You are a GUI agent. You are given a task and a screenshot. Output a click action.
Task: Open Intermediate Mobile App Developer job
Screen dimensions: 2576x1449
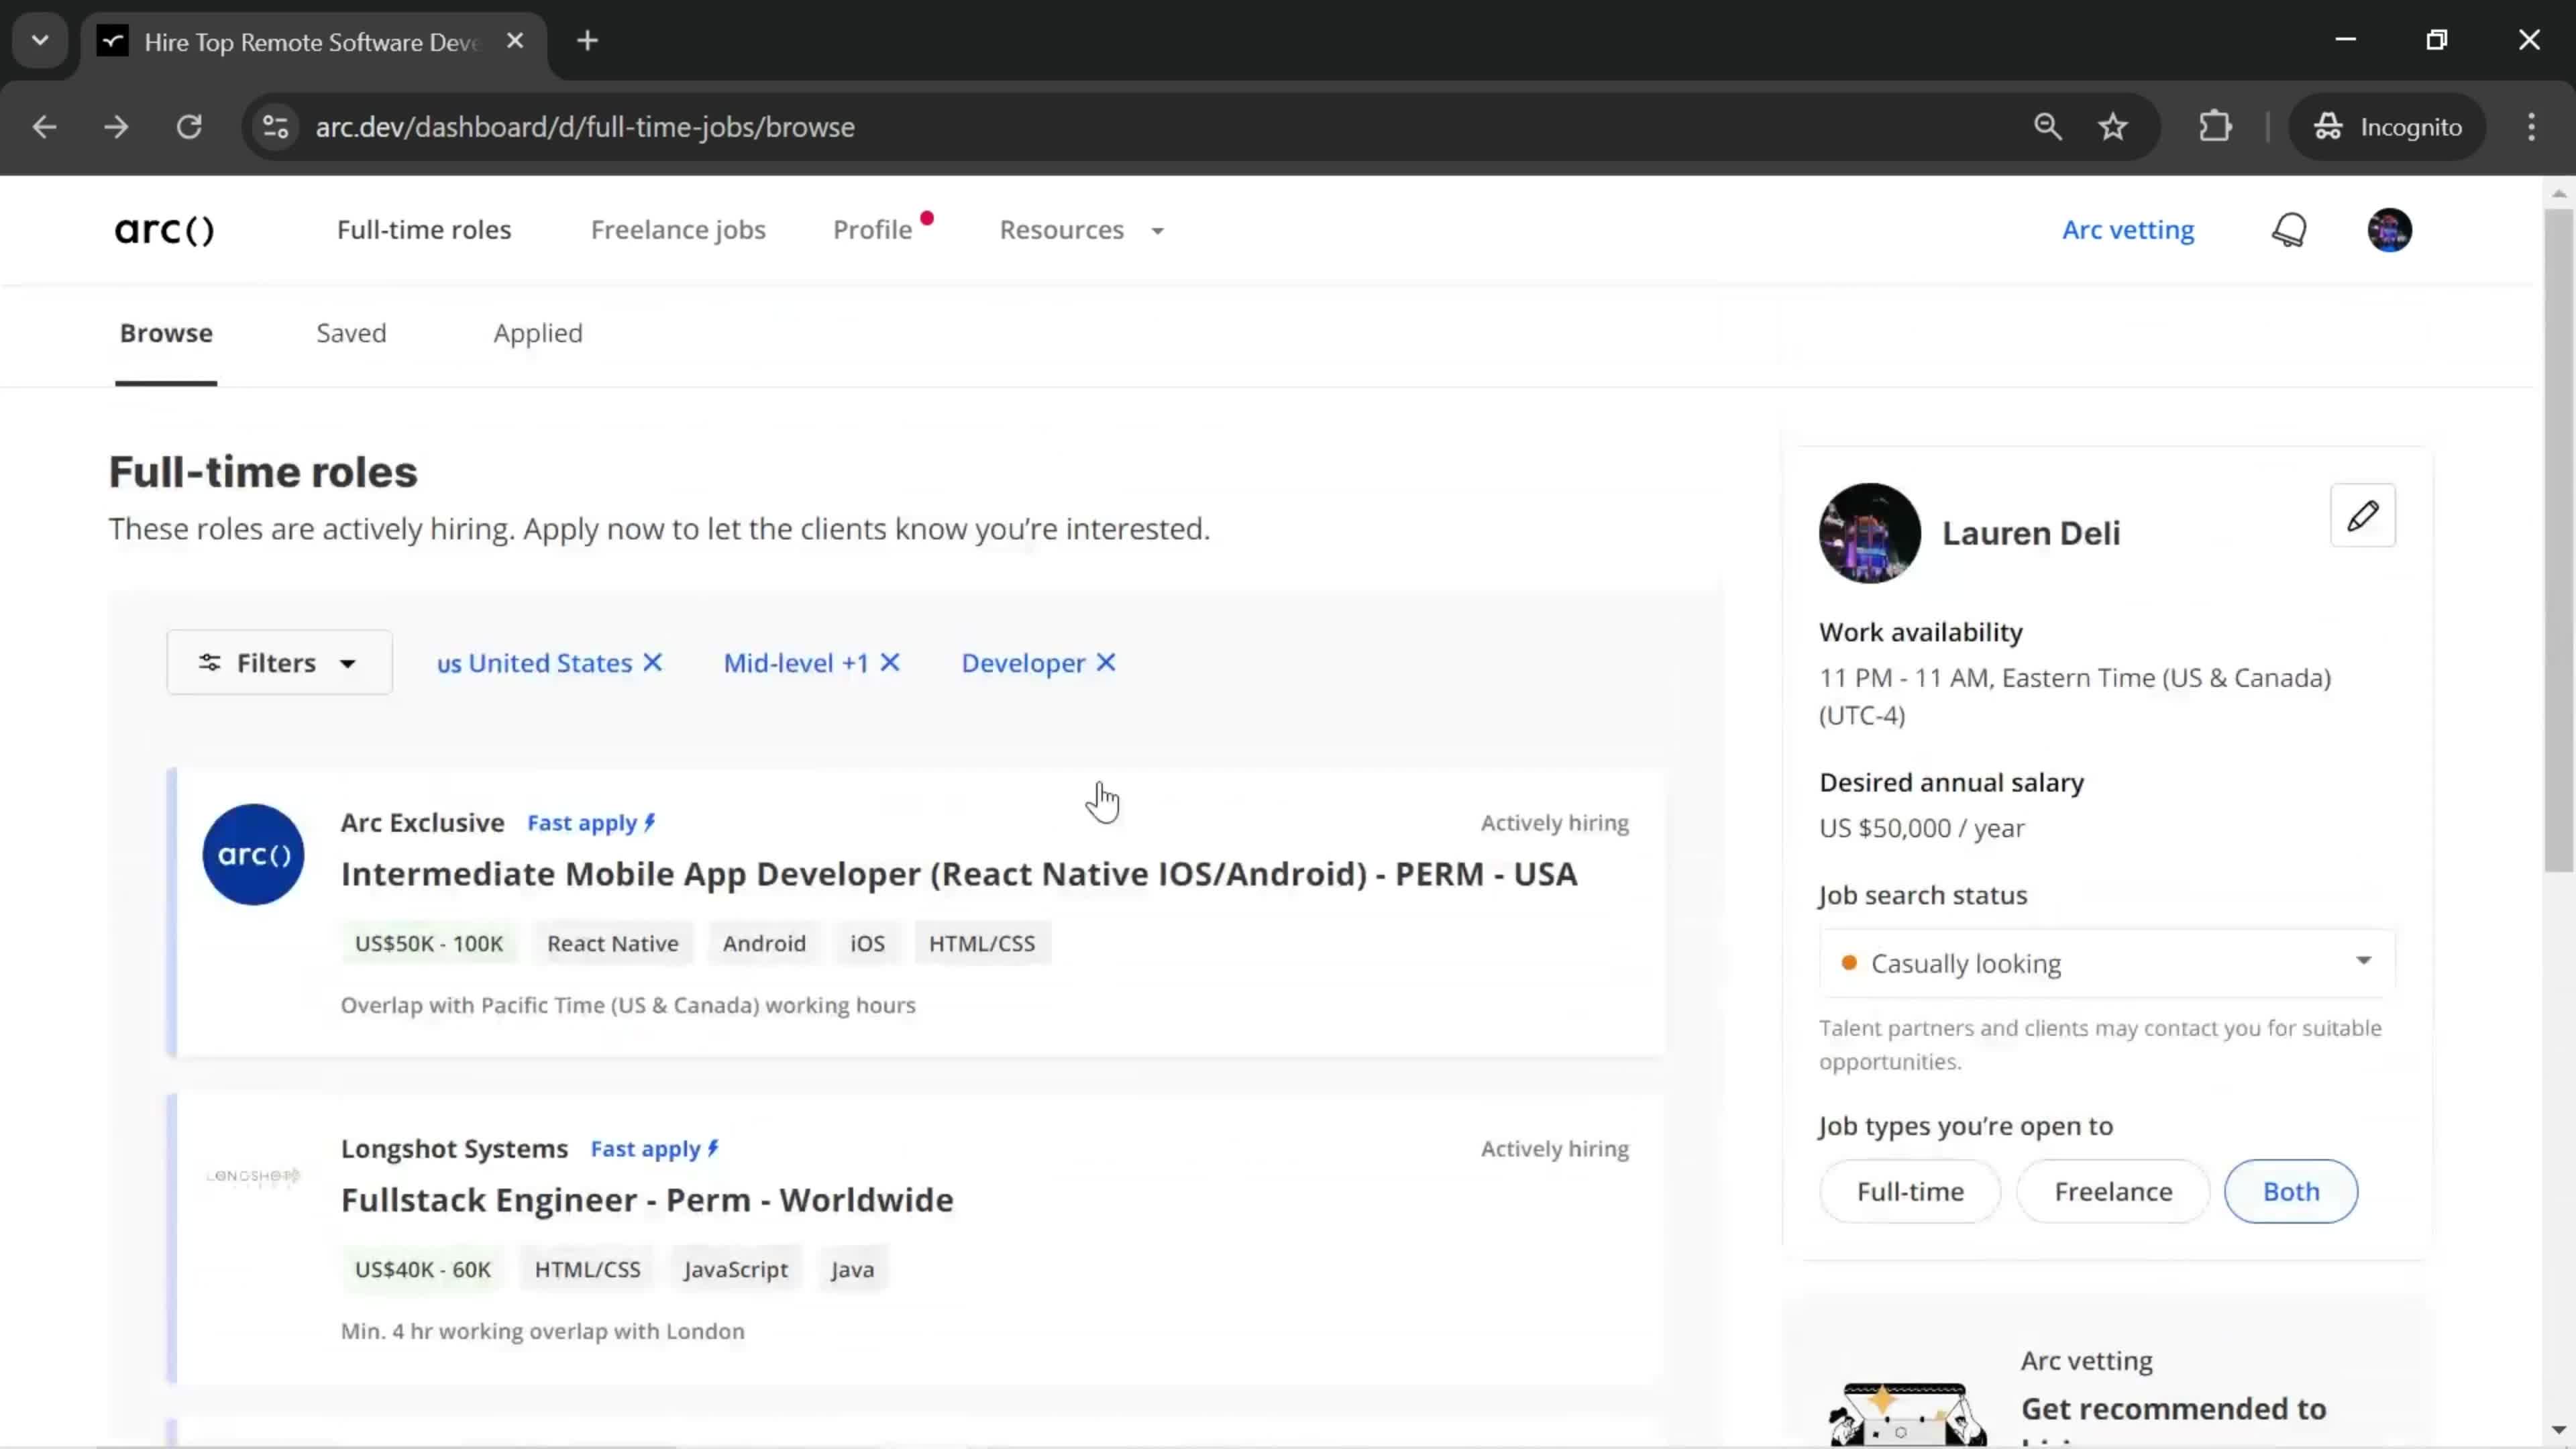tap(959, 874)
